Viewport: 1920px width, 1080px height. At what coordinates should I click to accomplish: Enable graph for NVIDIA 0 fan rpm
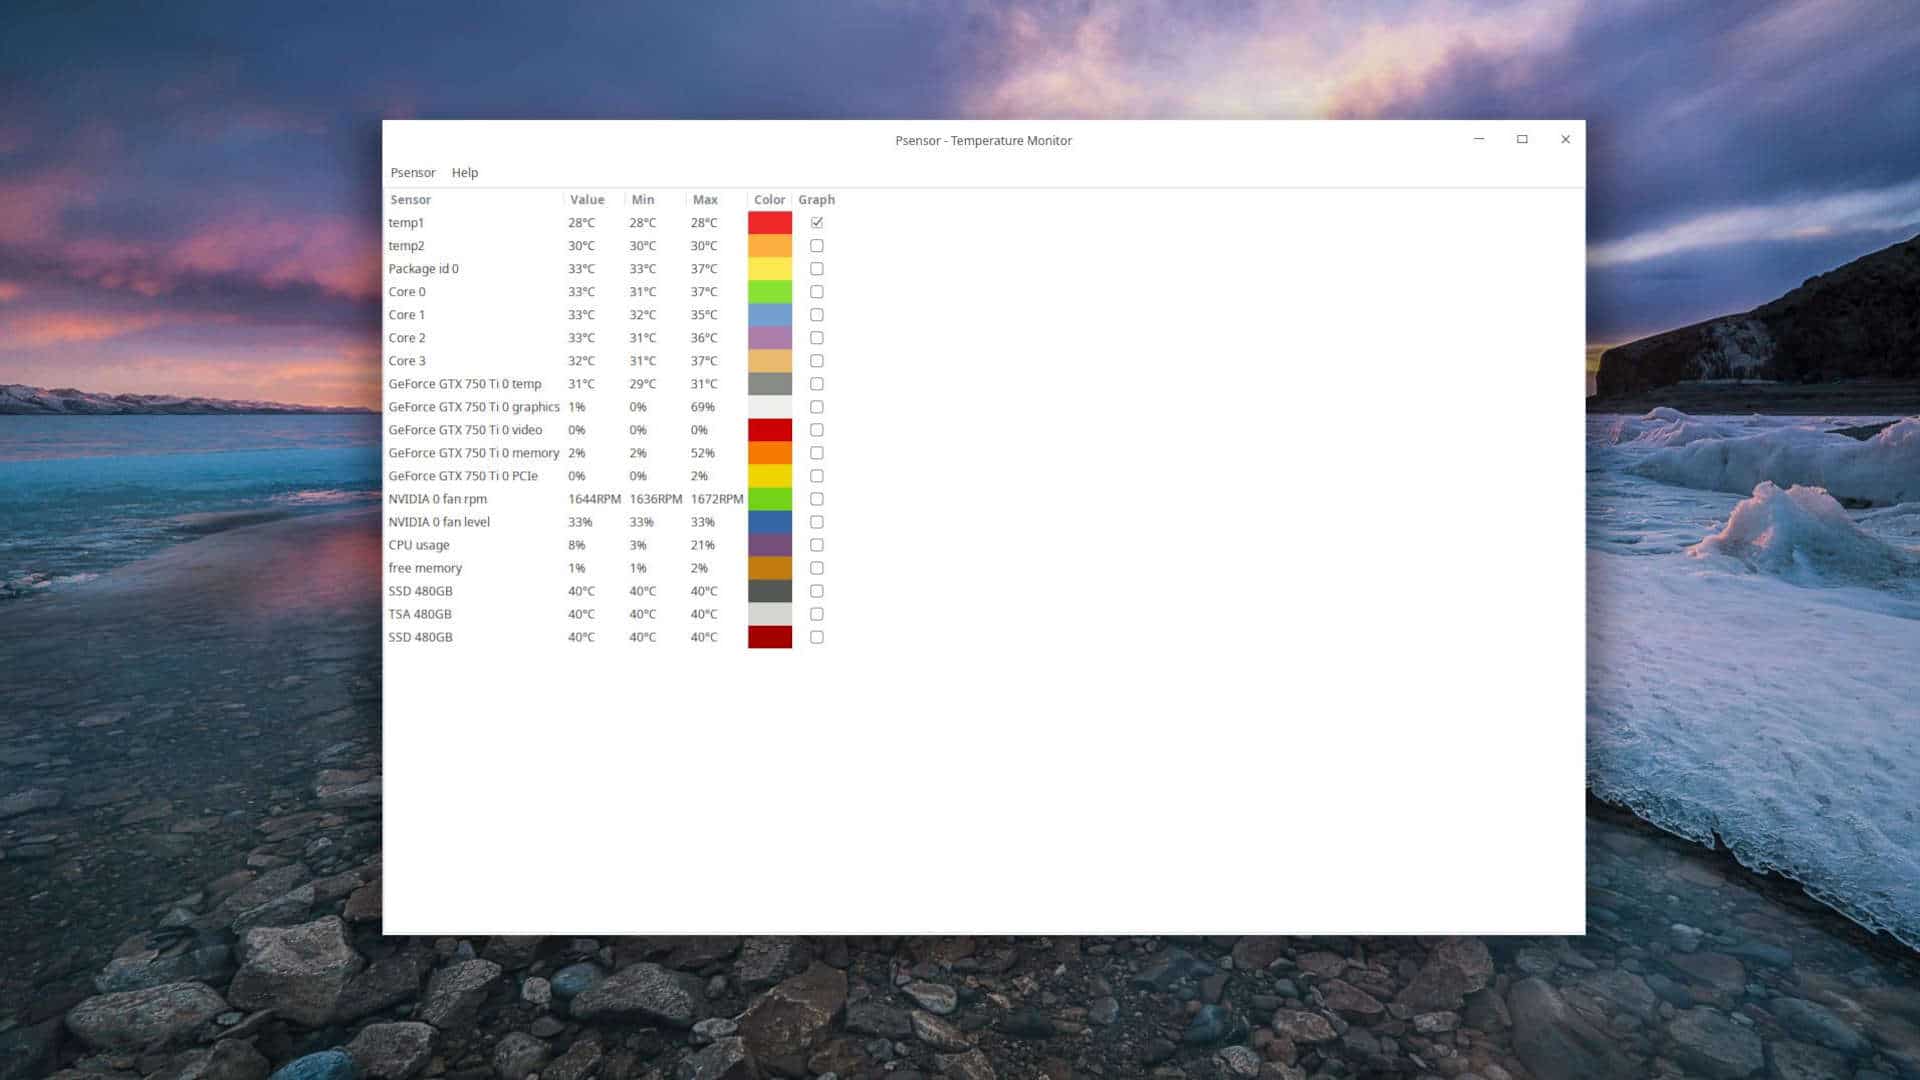point(817,498)
